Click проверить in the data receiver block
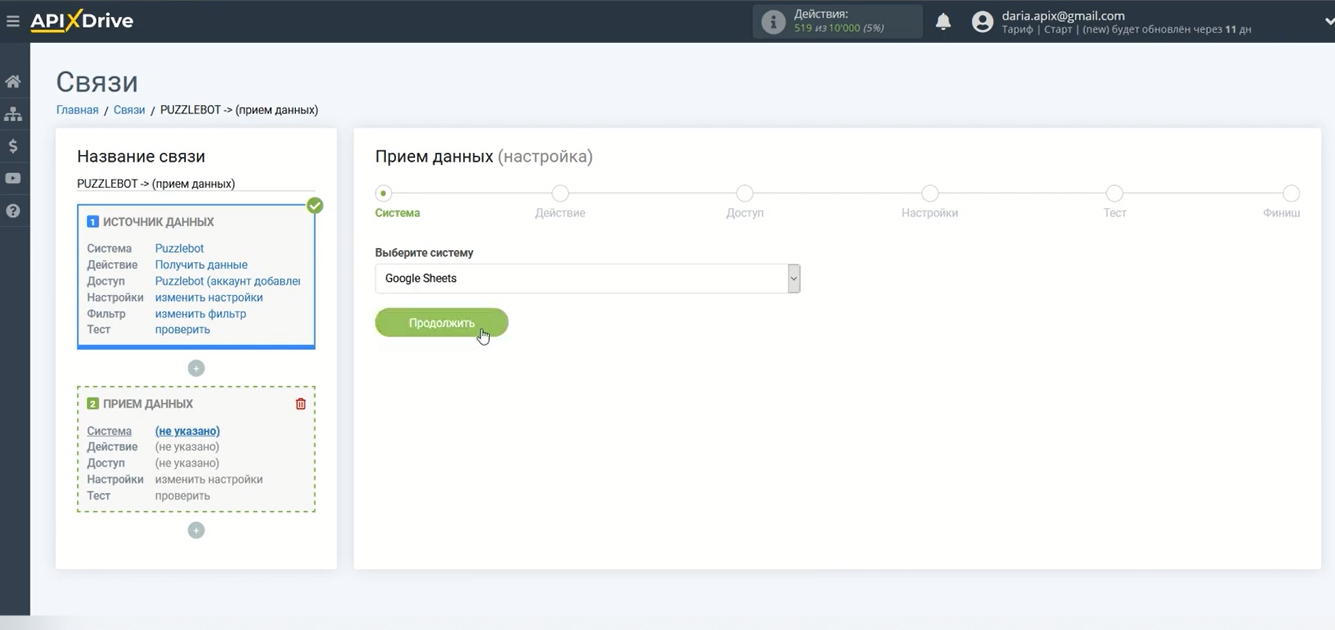 coord(182,496)
